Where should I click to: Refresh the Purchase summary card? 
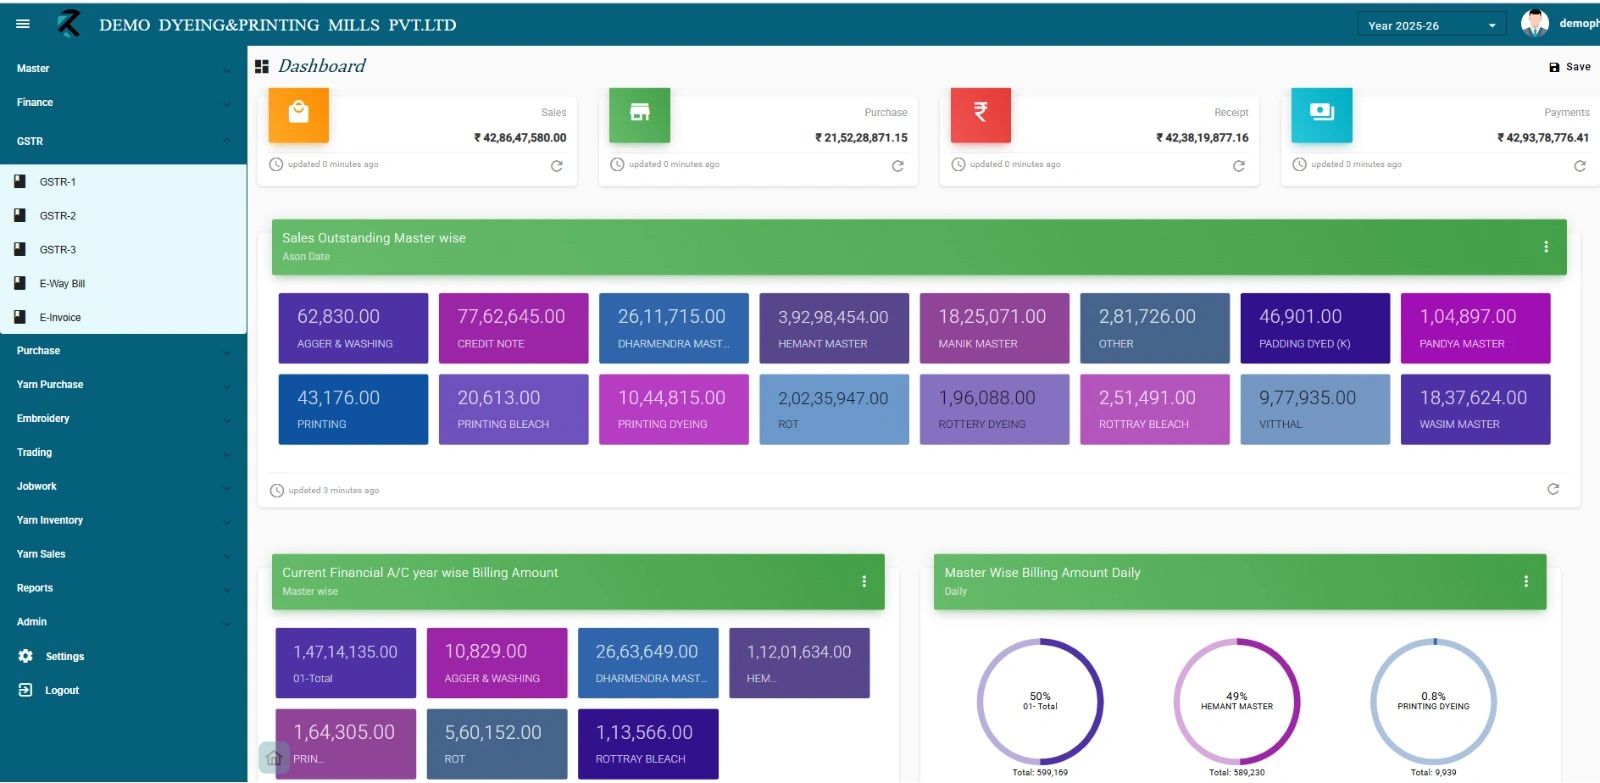[897, 166]
